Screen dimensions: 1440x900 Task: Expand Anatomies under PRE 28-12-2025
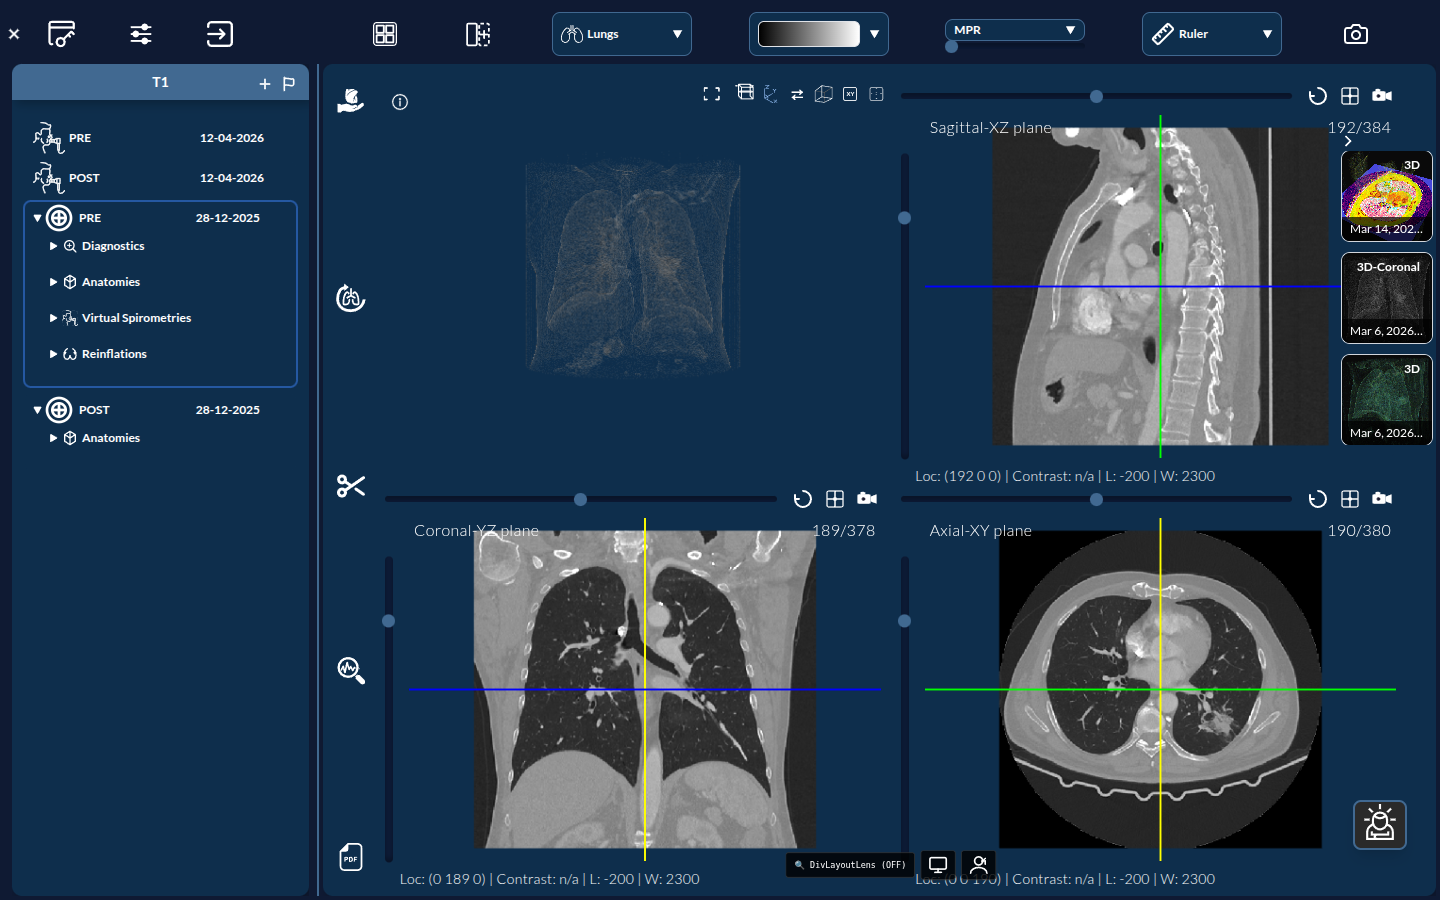53,282
